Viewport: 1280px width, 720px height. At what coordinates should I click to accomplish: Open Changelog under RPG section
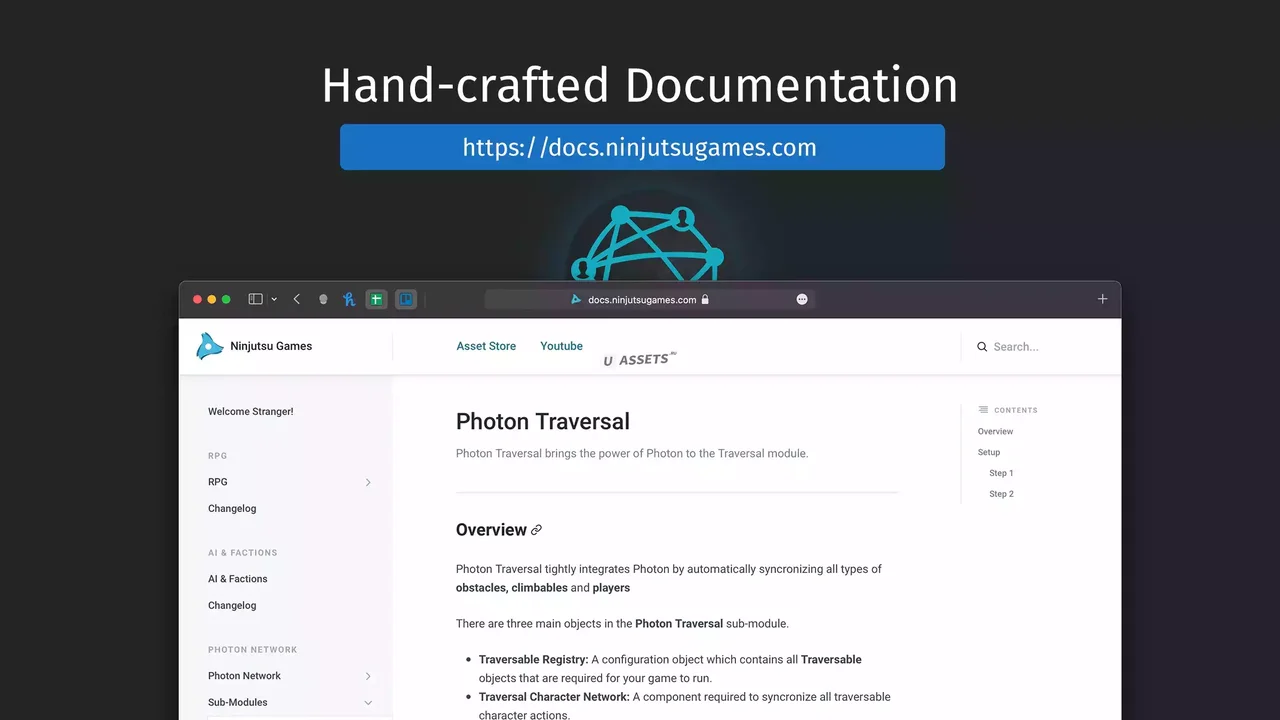[232, 508]
